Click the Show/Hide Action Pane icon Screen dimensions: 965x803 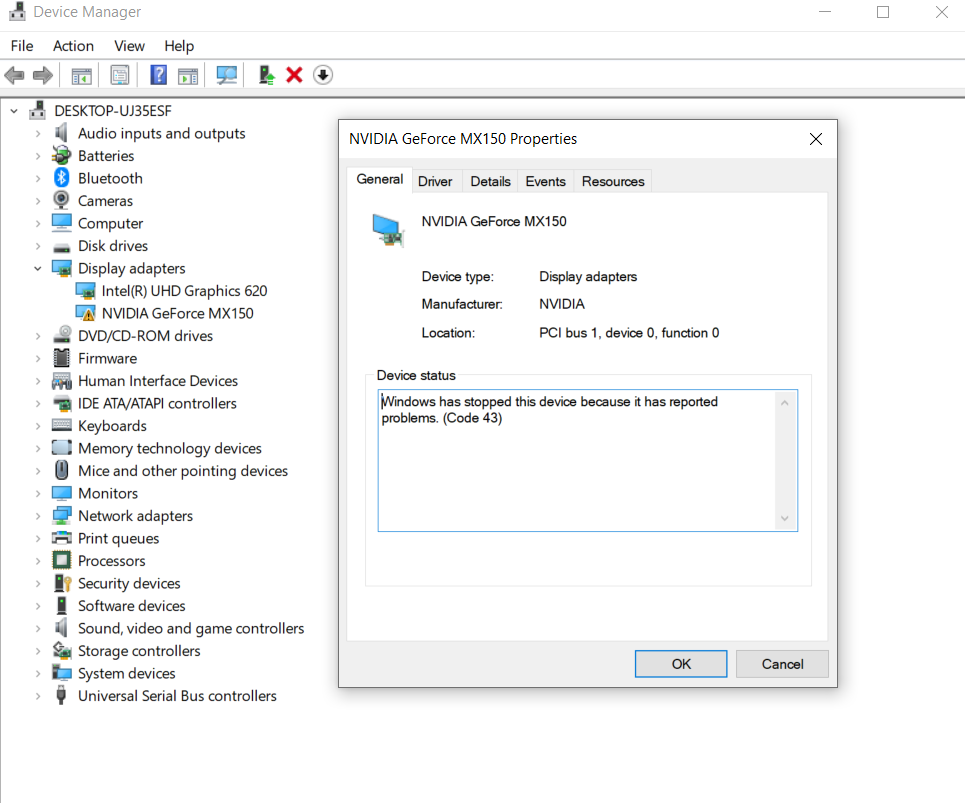coord(188,76)
